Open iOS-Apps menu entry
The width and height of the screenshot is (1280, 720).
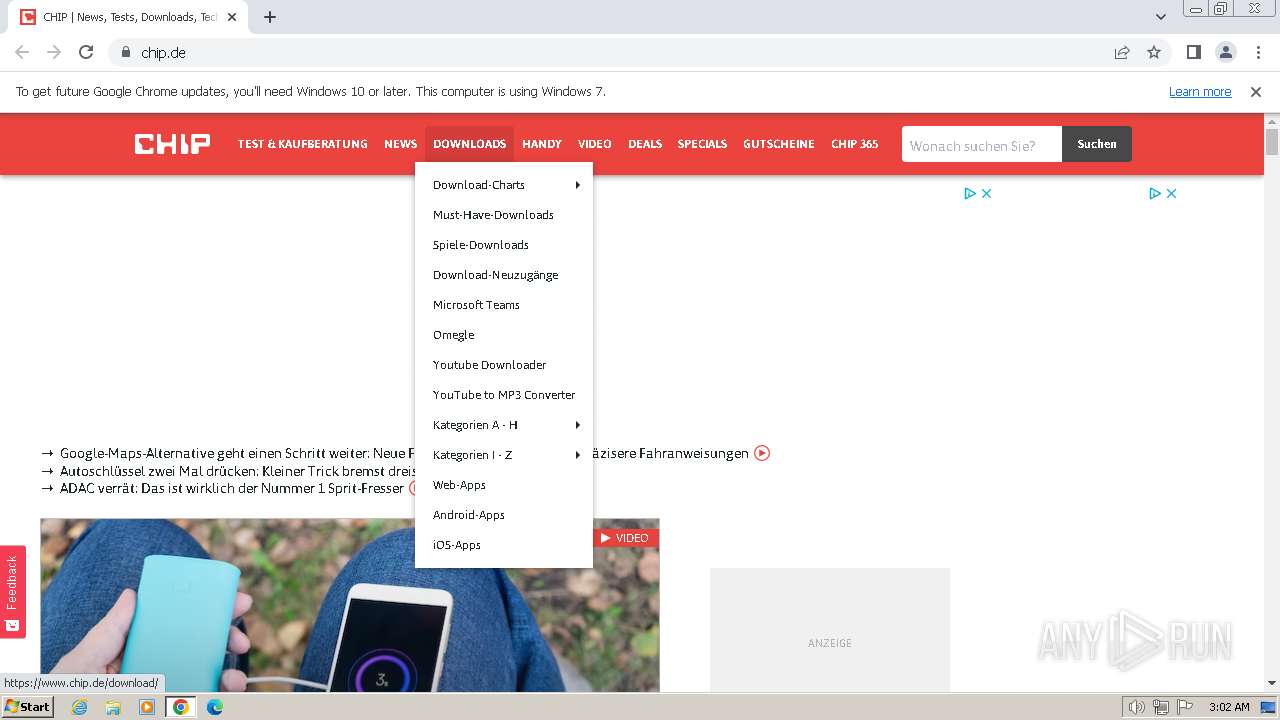pyautogui.click(x=504, y=545)
